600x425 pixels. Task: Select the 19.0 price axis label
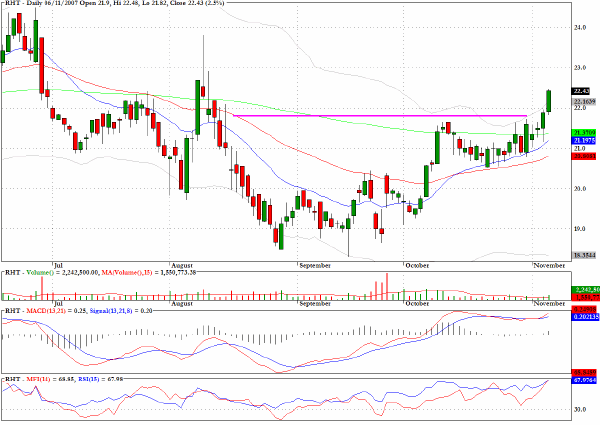pyautogui.click(x=580, y=228)
